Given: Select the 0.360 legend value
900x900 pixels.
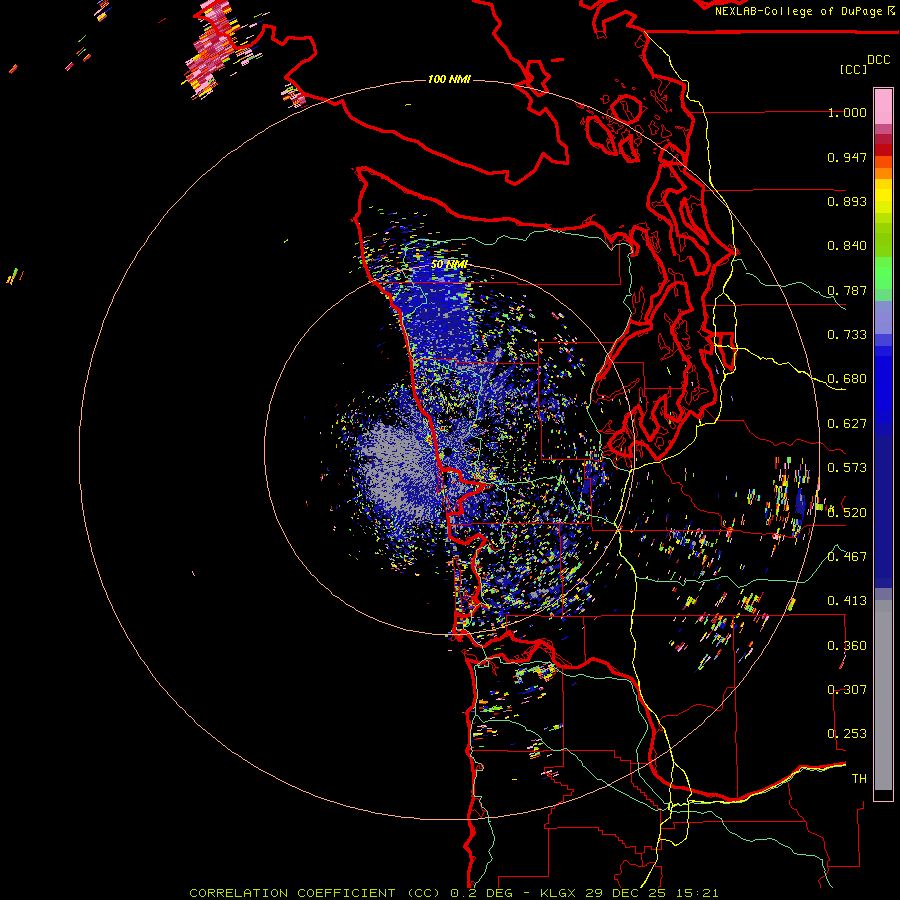Looking at the screenshot, I should [847, 646].
